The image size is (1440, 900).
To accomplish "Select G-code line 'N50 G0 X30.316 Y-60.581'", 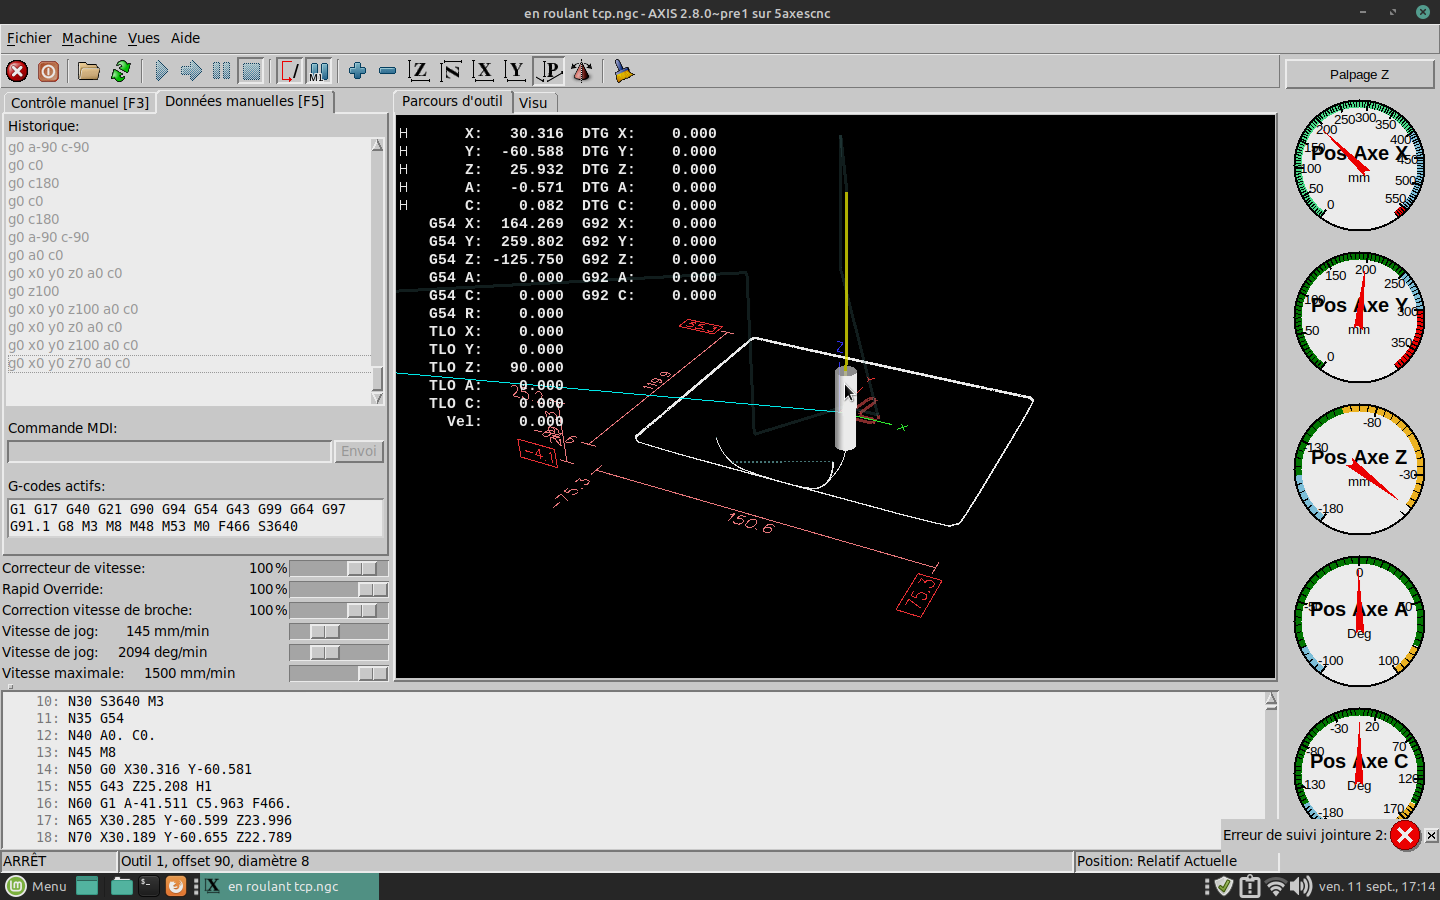I will pos(160,769).
